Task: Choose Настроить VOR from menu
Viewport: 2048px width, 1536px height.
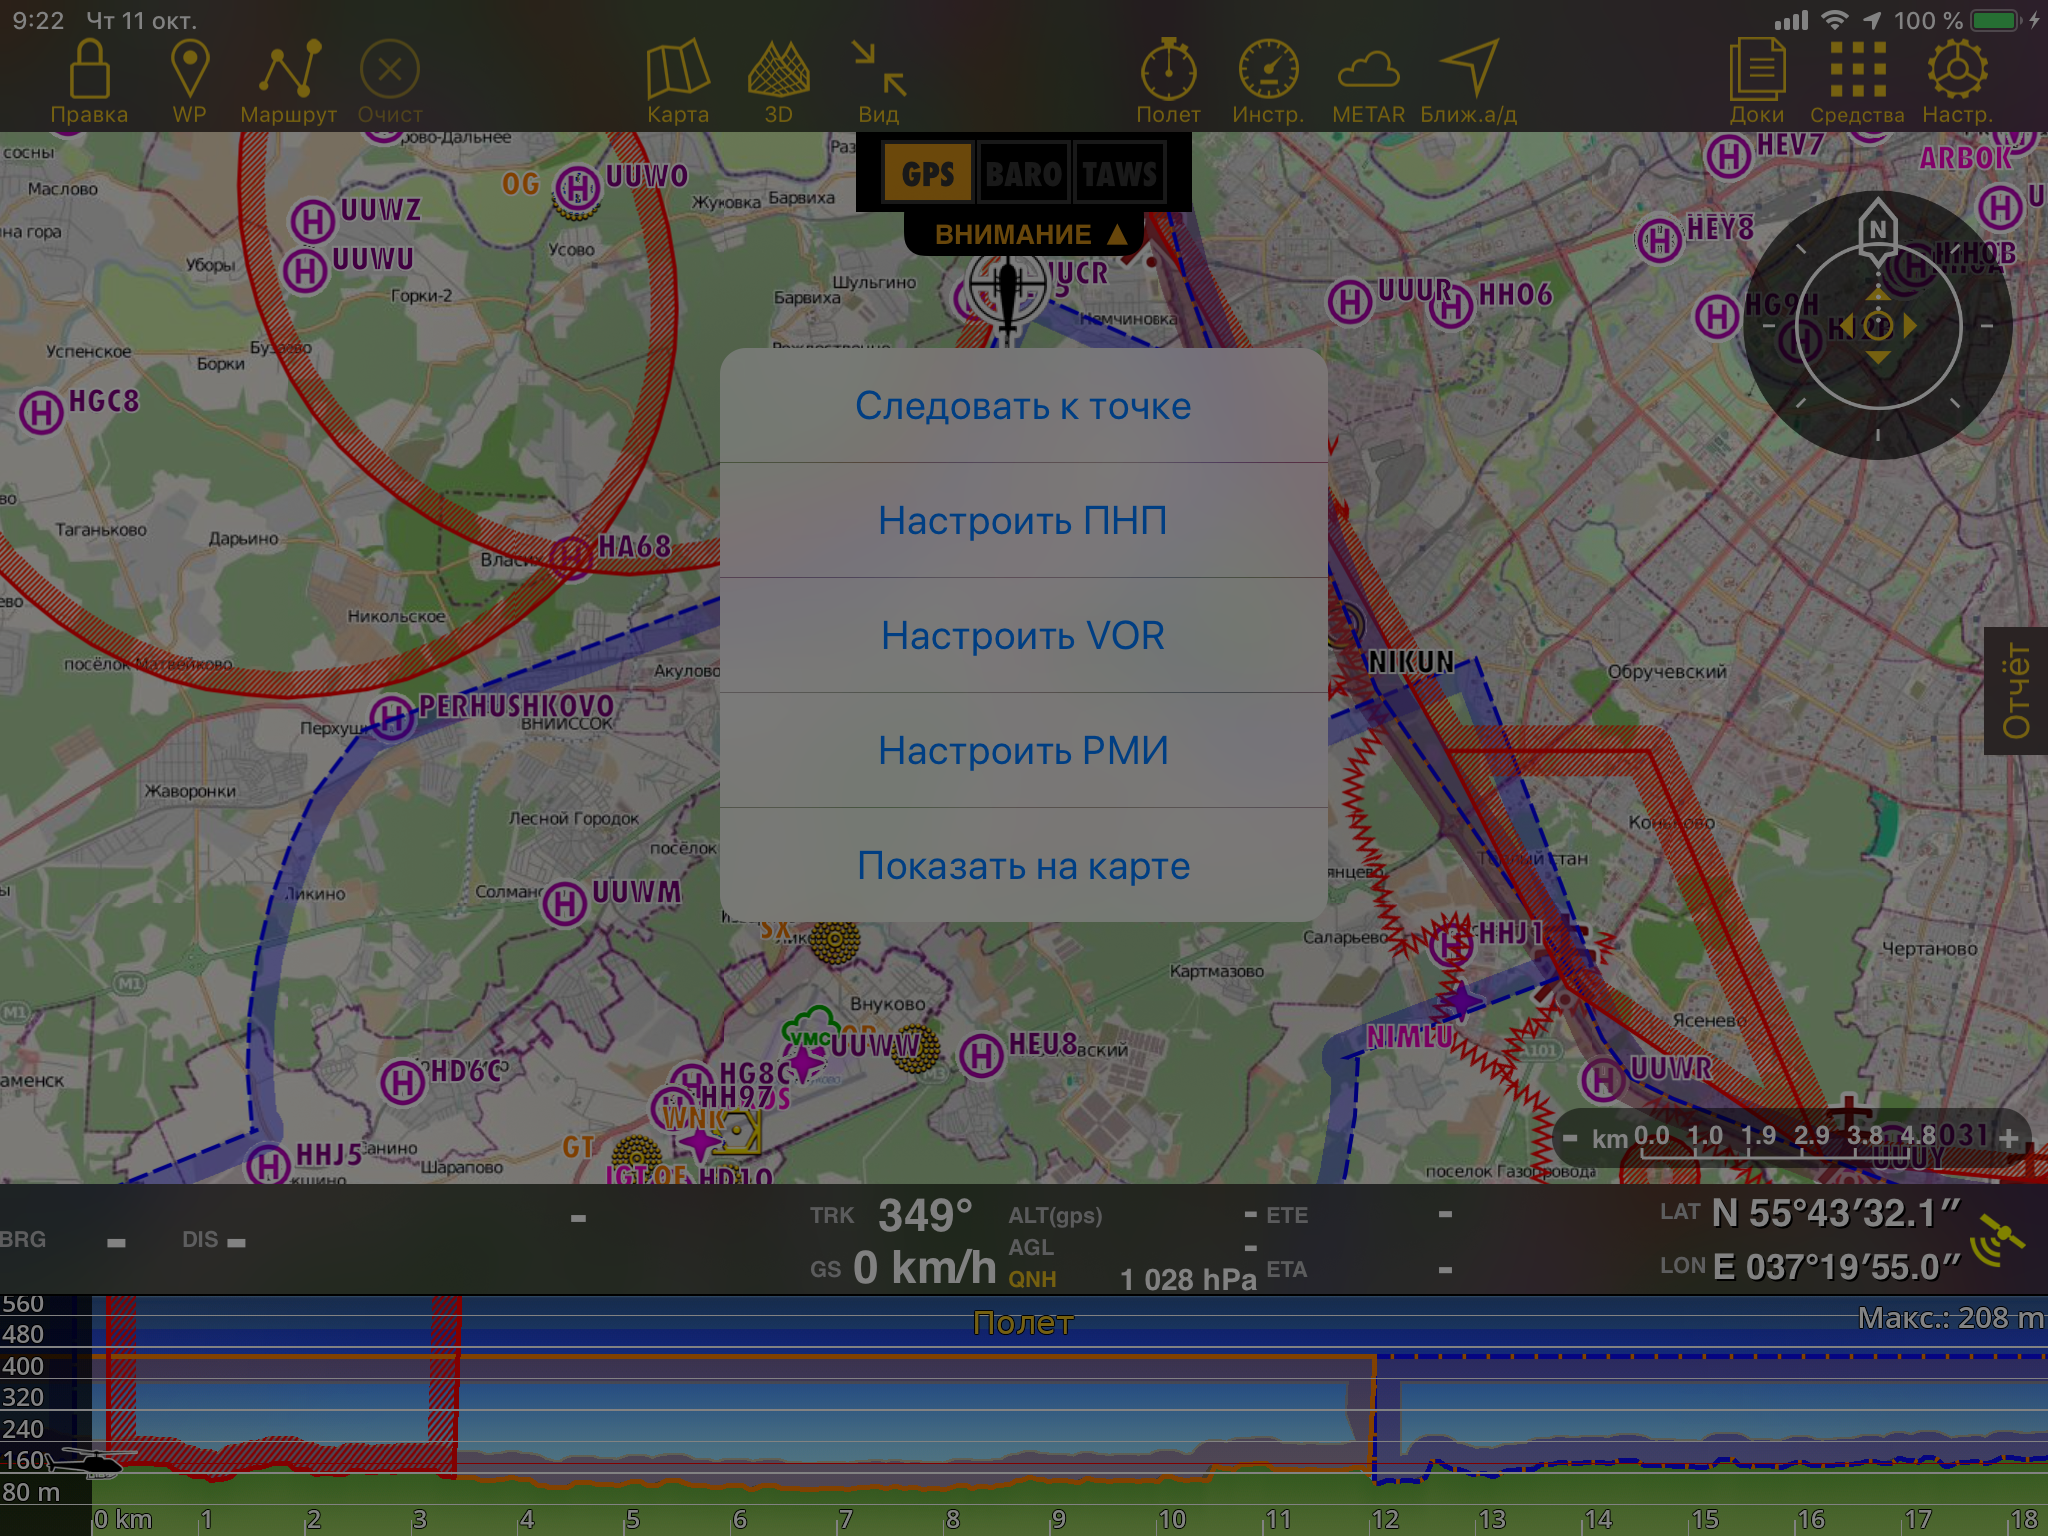Action: point(1023,636)
